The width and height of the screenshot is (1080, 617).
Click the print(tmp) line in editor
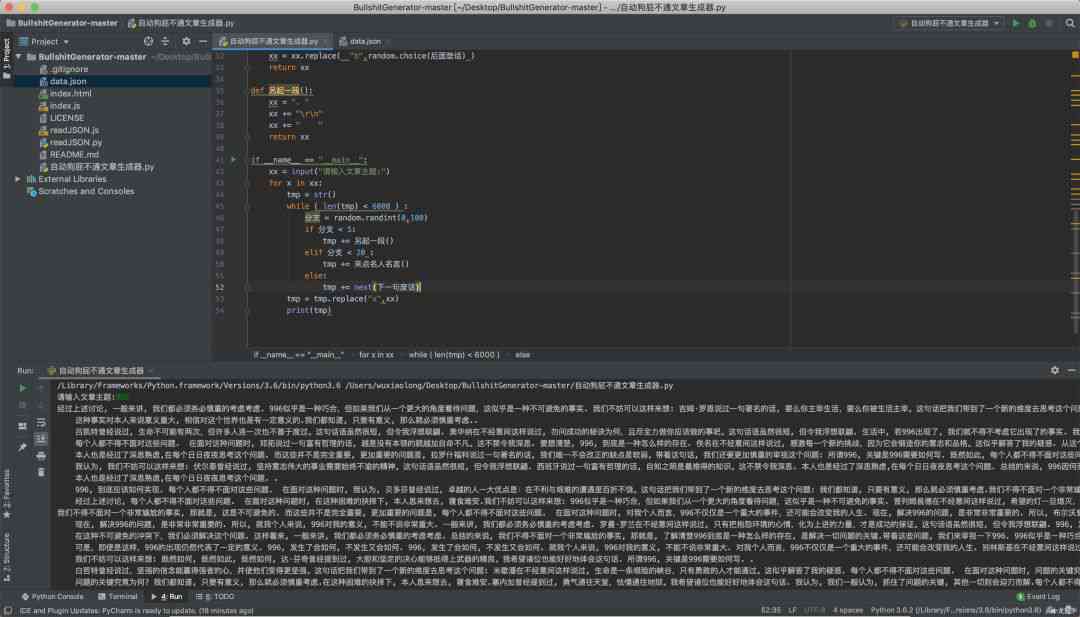click(x=309, y=311)
